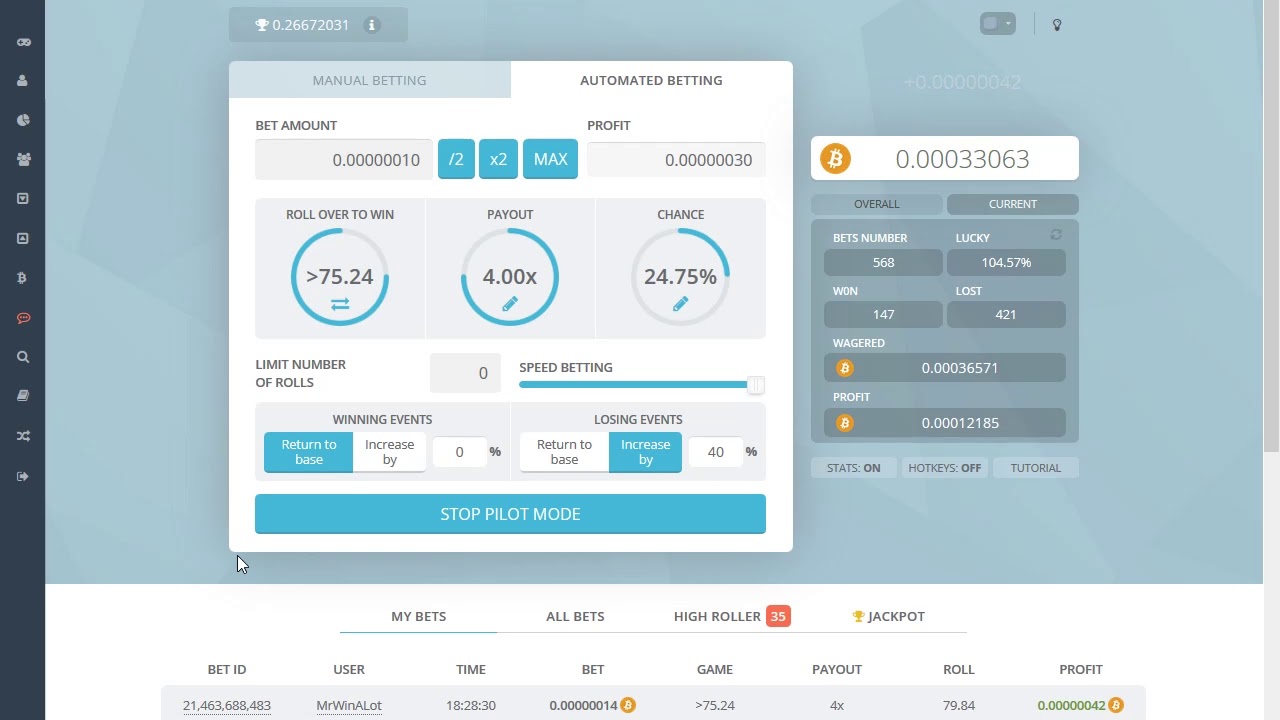The width and height of the screenshot is (1280, 720).
Task: Switch to the Manual Betting tab
Action: click(x=370, y=80)
